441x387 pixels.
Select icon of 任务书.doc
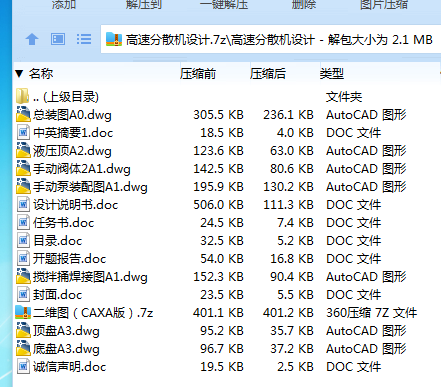(23, 222)
